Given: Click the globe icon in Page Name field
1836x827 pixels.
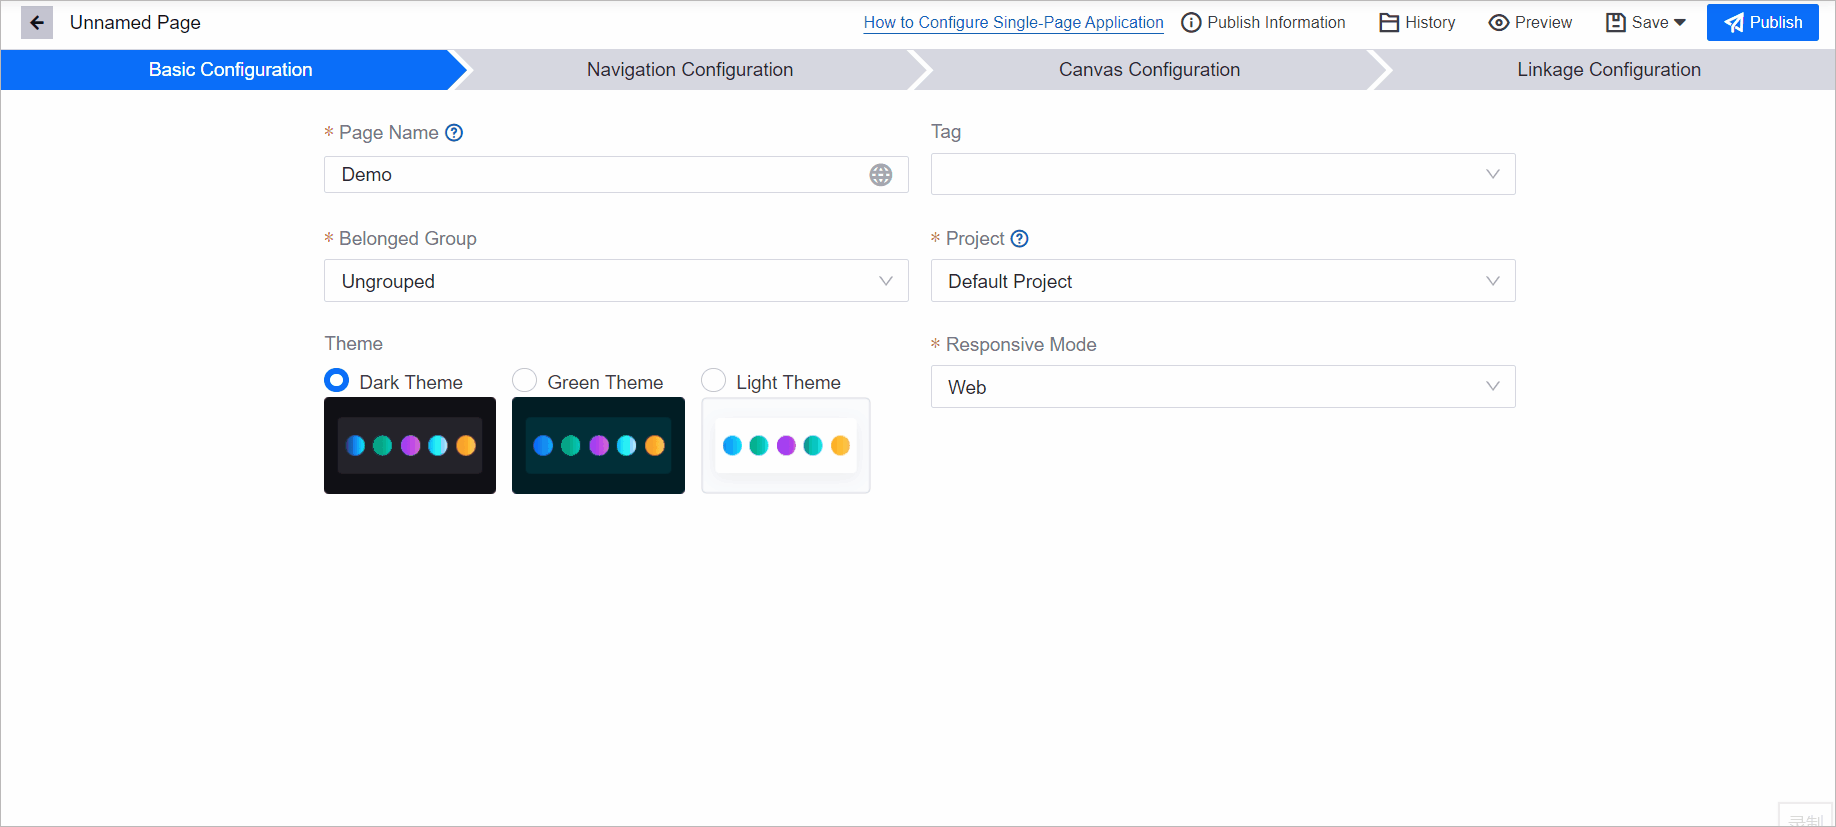Looking at the screenshot, I should (x=880, y=175).
